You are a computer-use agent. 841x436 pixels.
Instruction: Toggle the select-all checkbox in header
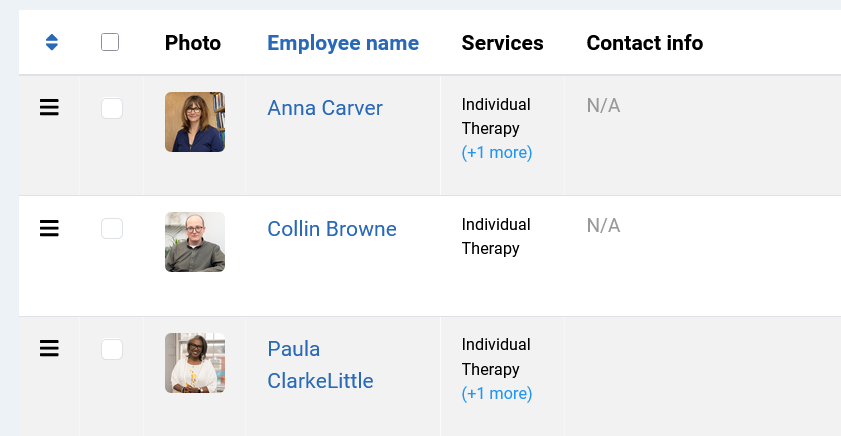coord(110,42)
